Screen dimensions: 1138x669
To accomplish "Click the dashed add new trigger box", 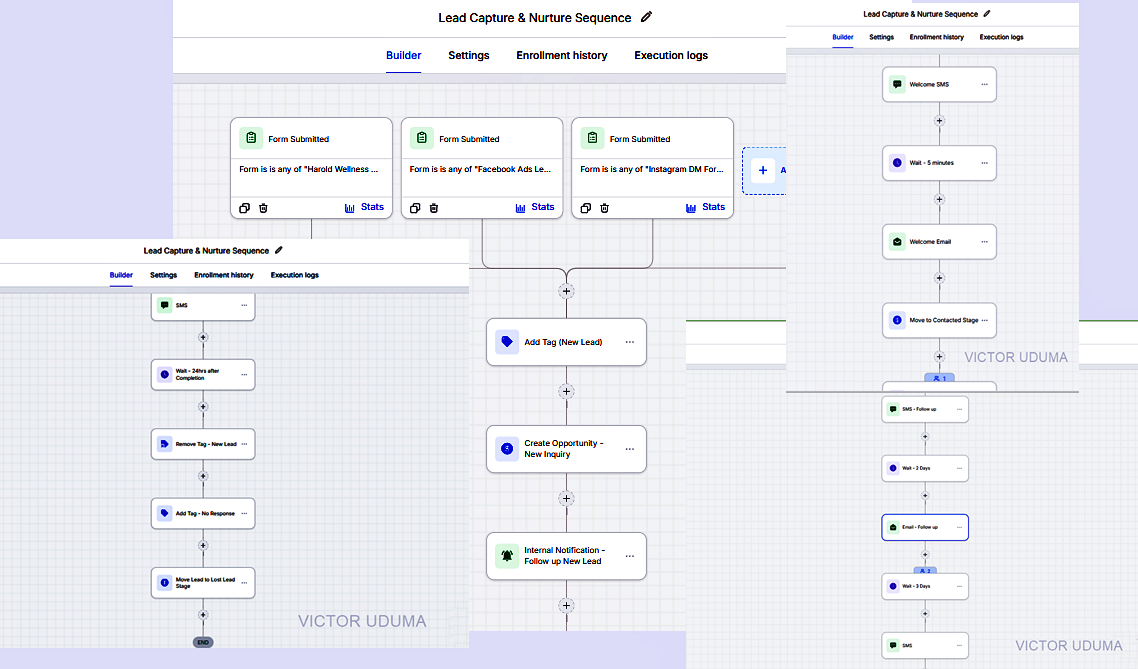I will point(764,171).
